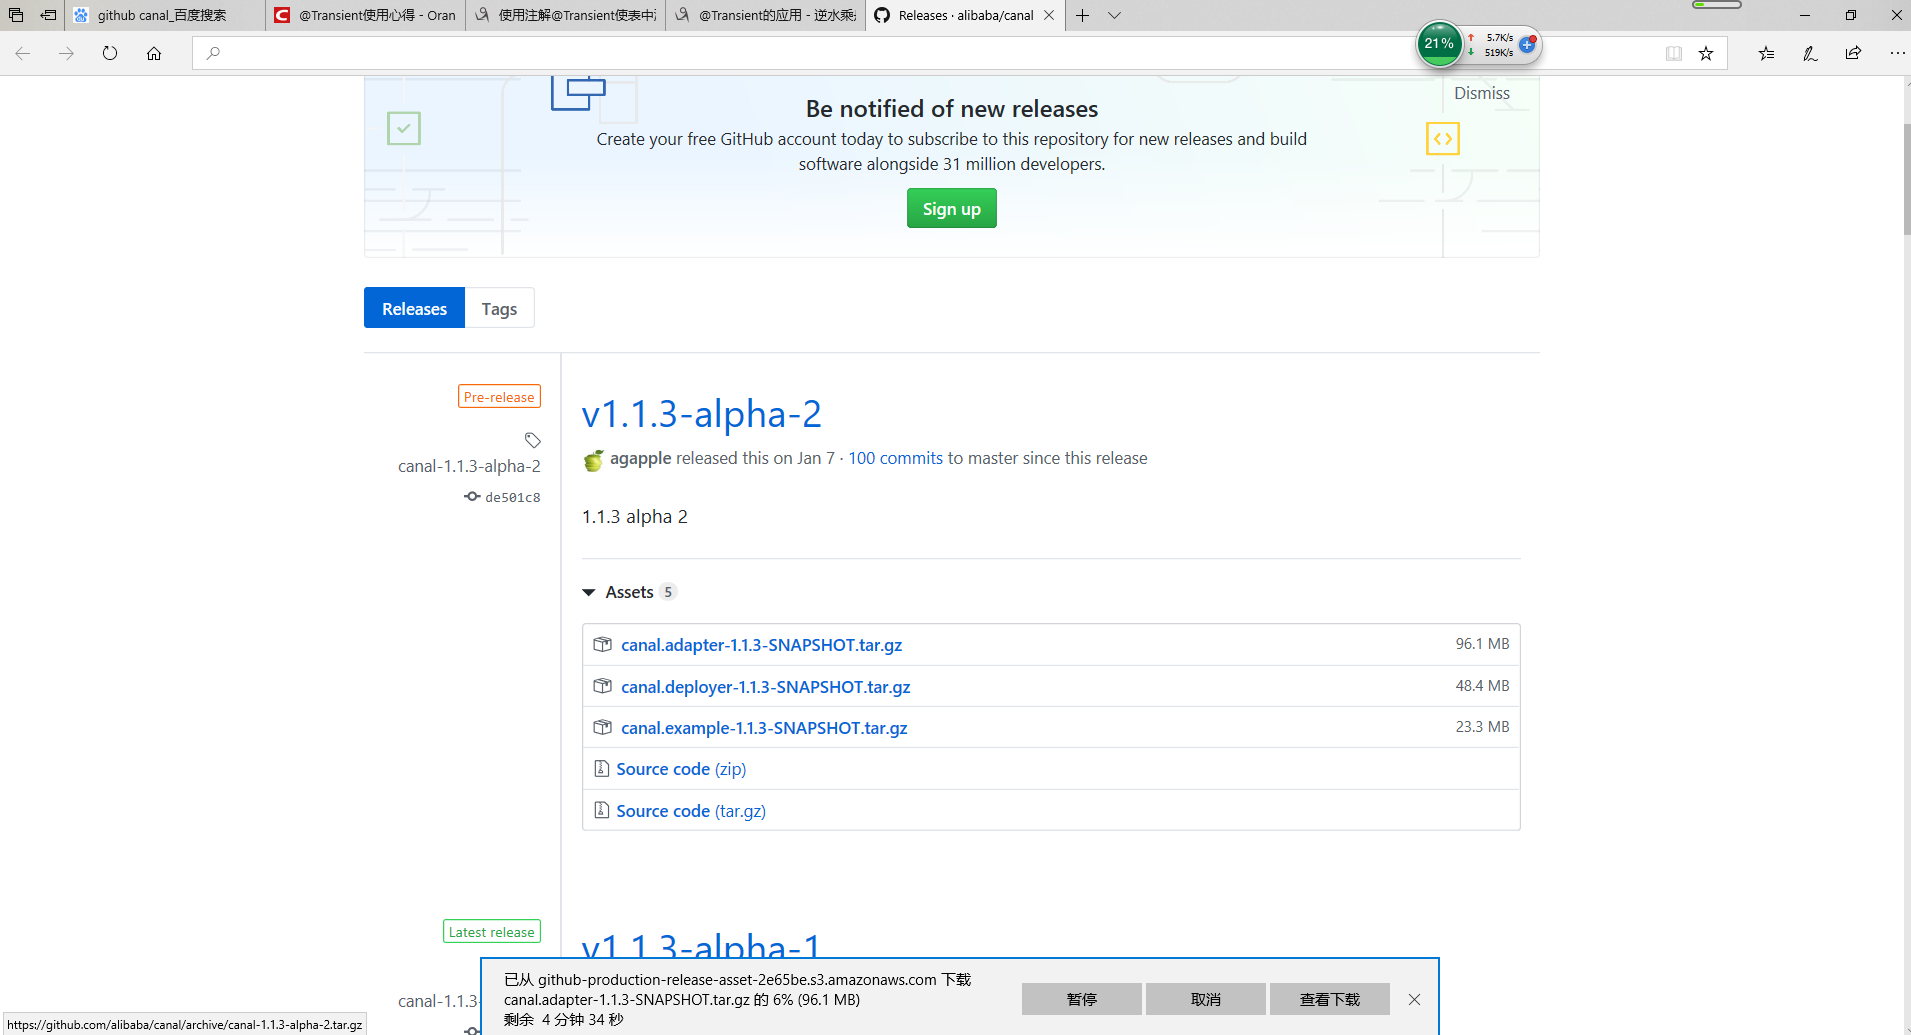Switch to @Transient使用心得 tab
Image resolution: width=1911 pixels, height=1035 pixels.
tap(365, 15)
